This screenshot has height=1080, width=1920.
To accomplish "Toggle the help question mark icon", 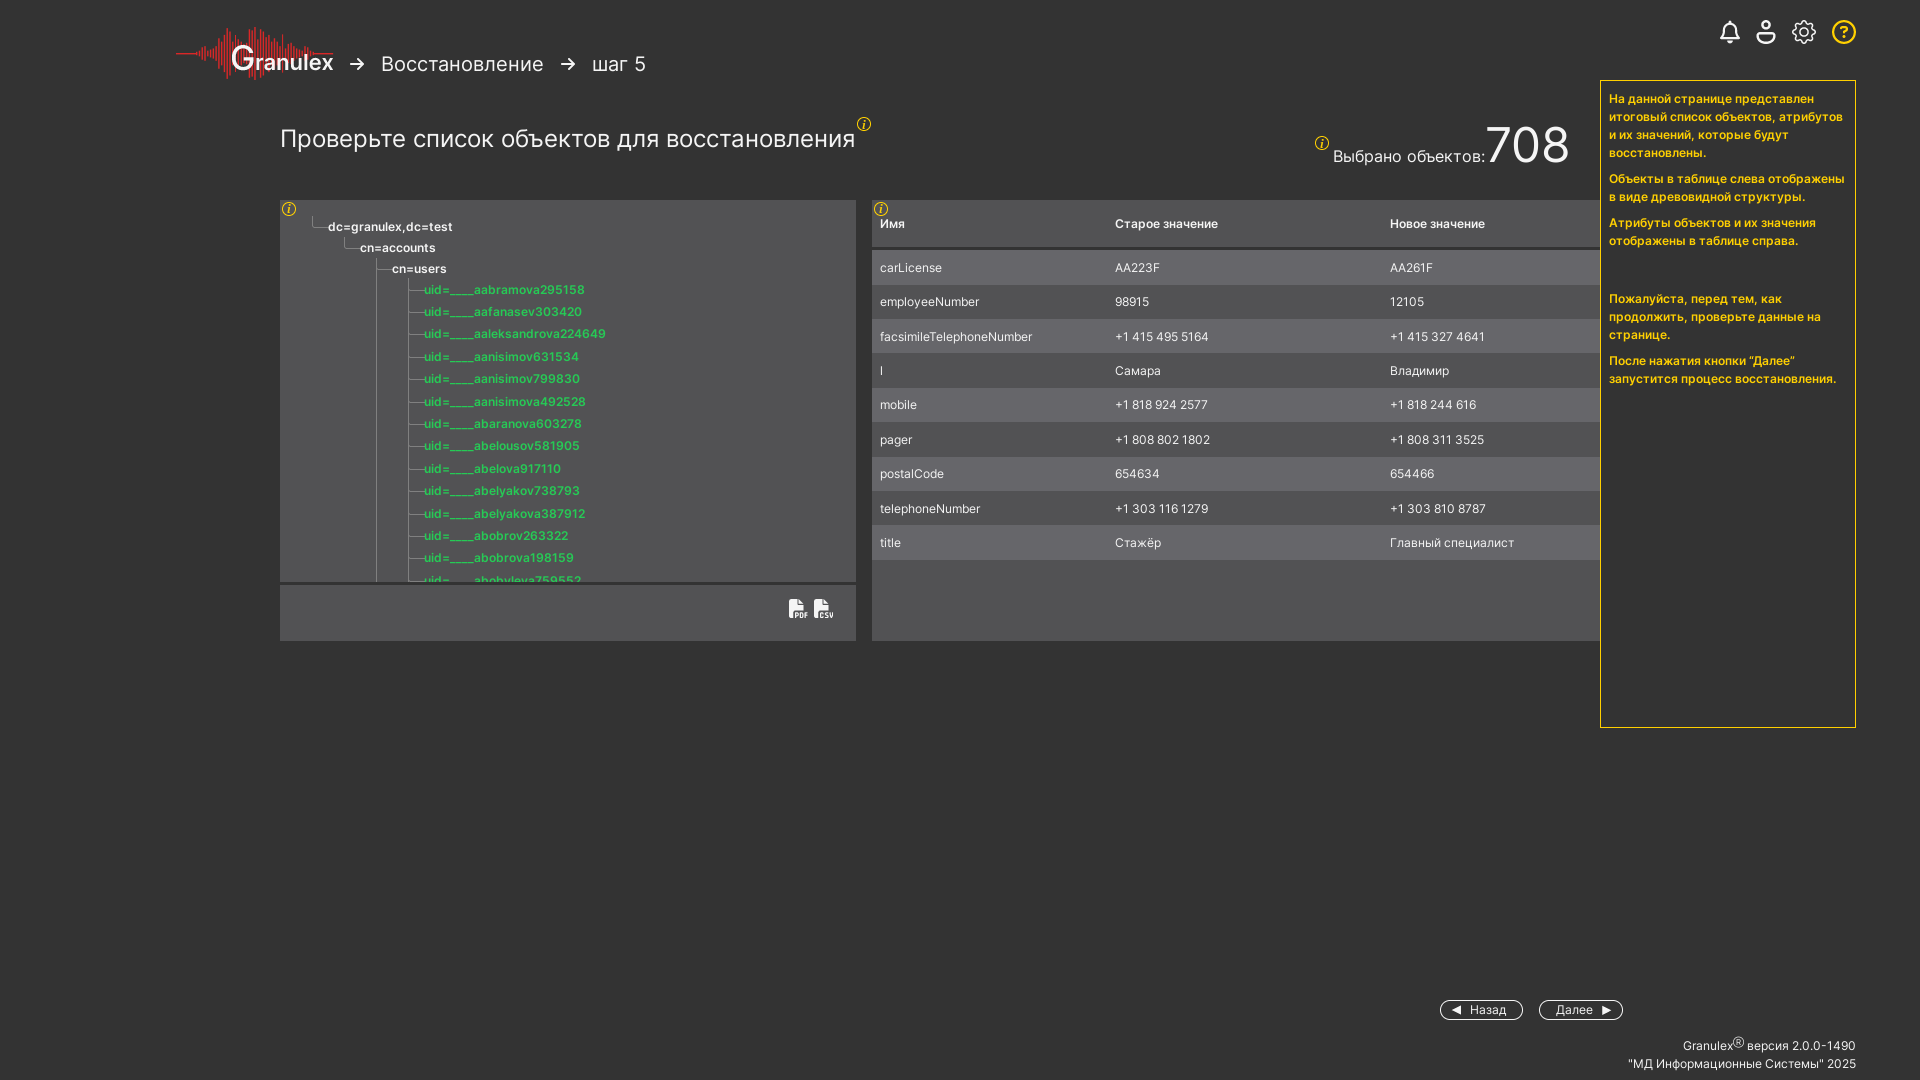I will [1844, 32].
